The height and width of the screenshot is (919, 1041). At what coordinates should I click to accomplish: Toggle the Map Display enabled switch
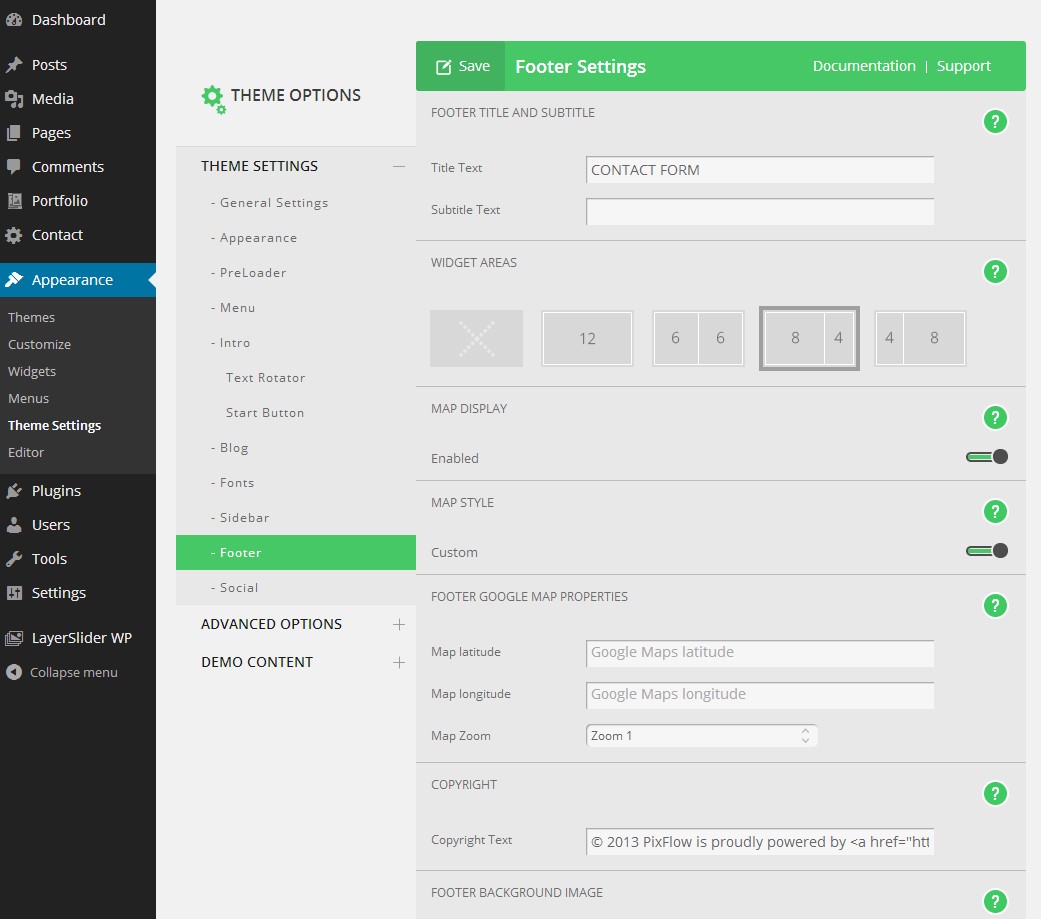tap(986, 457)
